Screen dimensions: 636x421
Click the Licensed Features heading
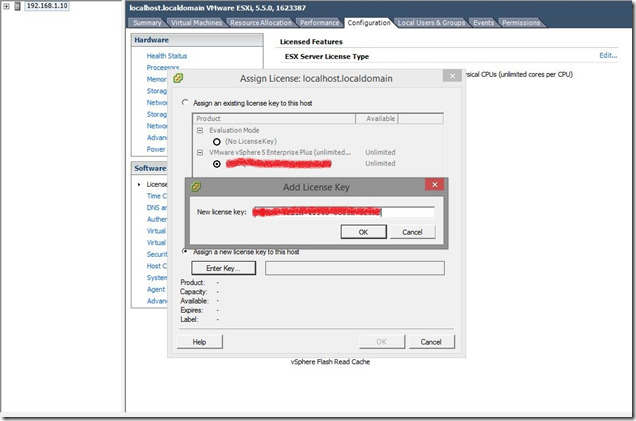pos(311,41)
